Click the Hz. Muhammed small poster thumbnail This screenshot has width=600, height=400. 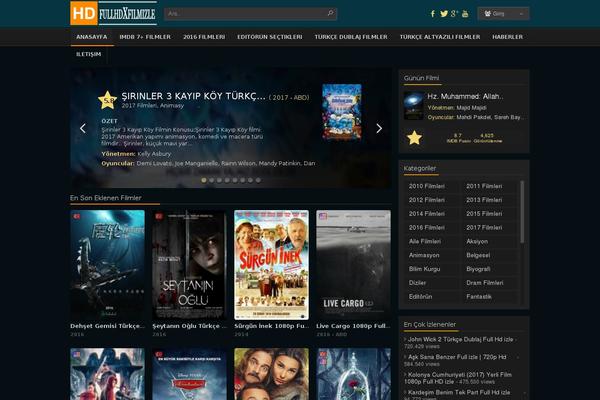pos(414,106)
